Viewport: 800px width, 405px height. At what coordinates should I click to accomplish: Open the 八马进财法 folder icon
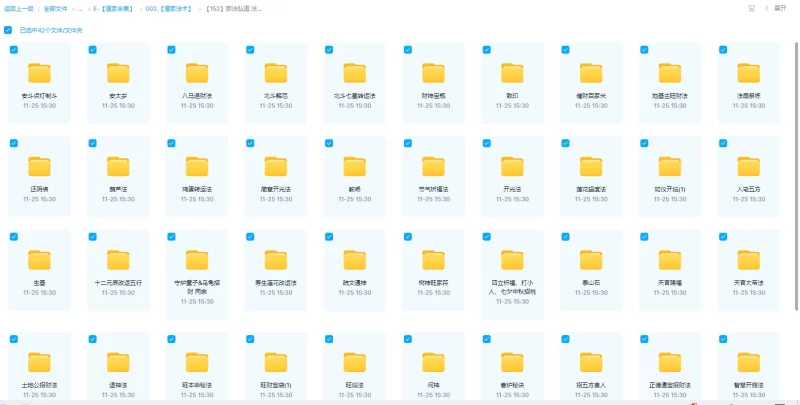pyautogui.click(x=197, y=73)
